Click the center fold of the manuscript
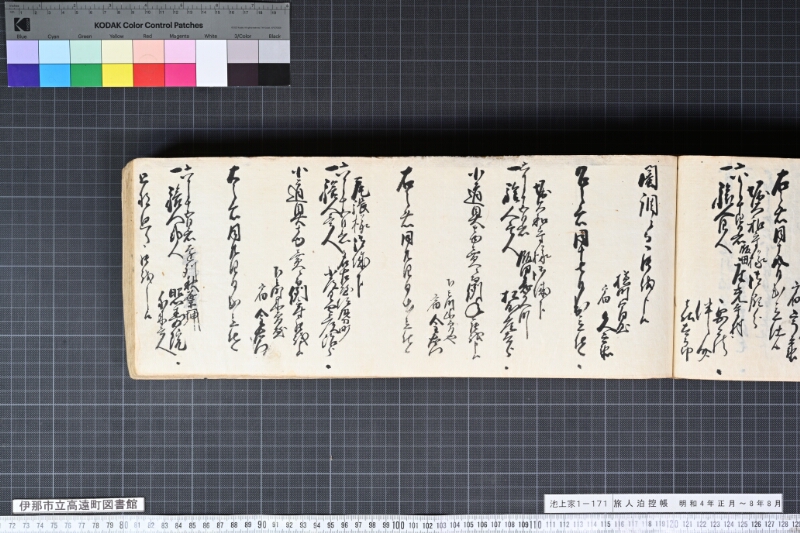 point(676,267)
